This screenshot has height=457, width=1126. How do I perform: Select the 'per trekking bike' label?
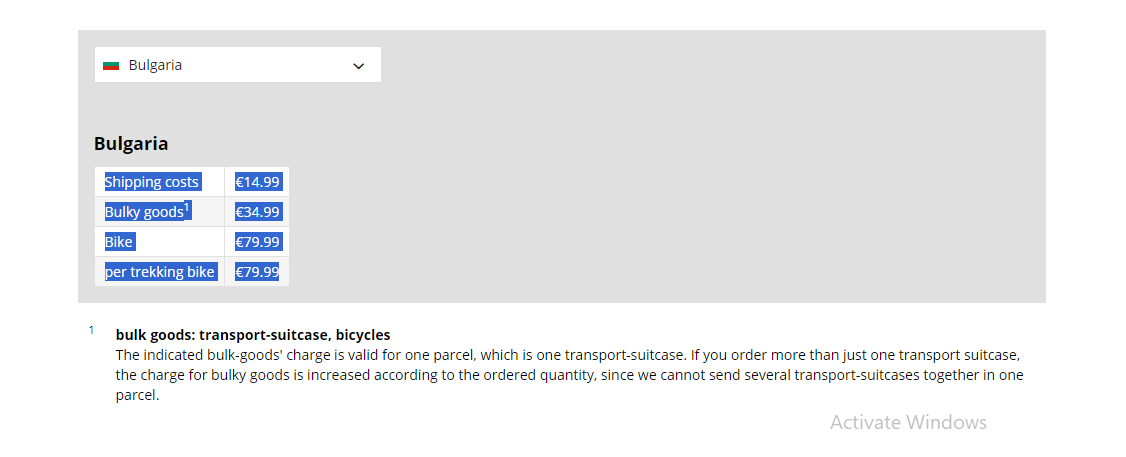point(160,272)
